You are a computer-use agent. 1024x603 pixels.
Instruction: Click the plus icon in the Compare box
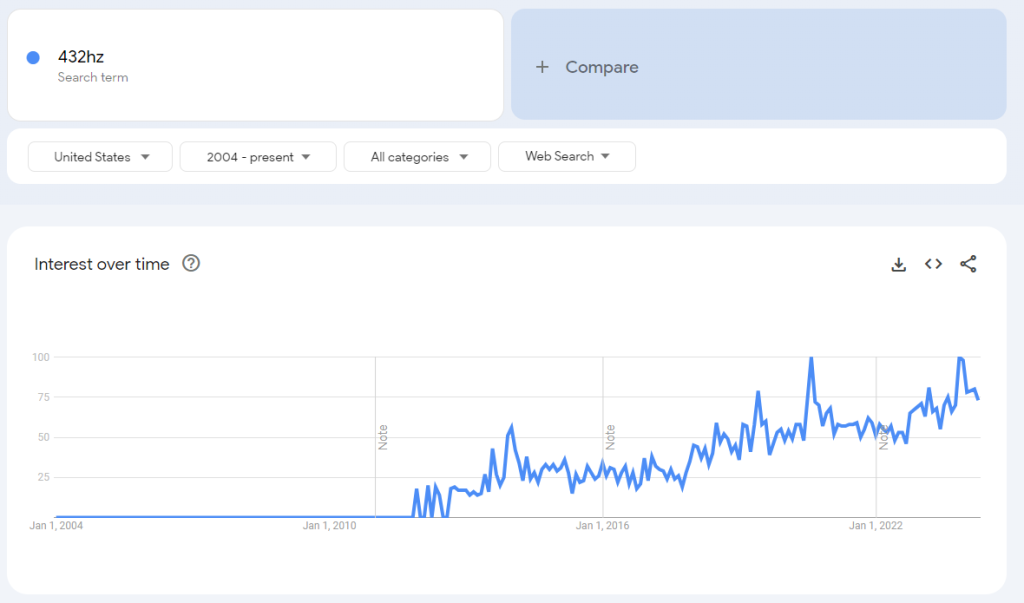(x=542, y=67)
